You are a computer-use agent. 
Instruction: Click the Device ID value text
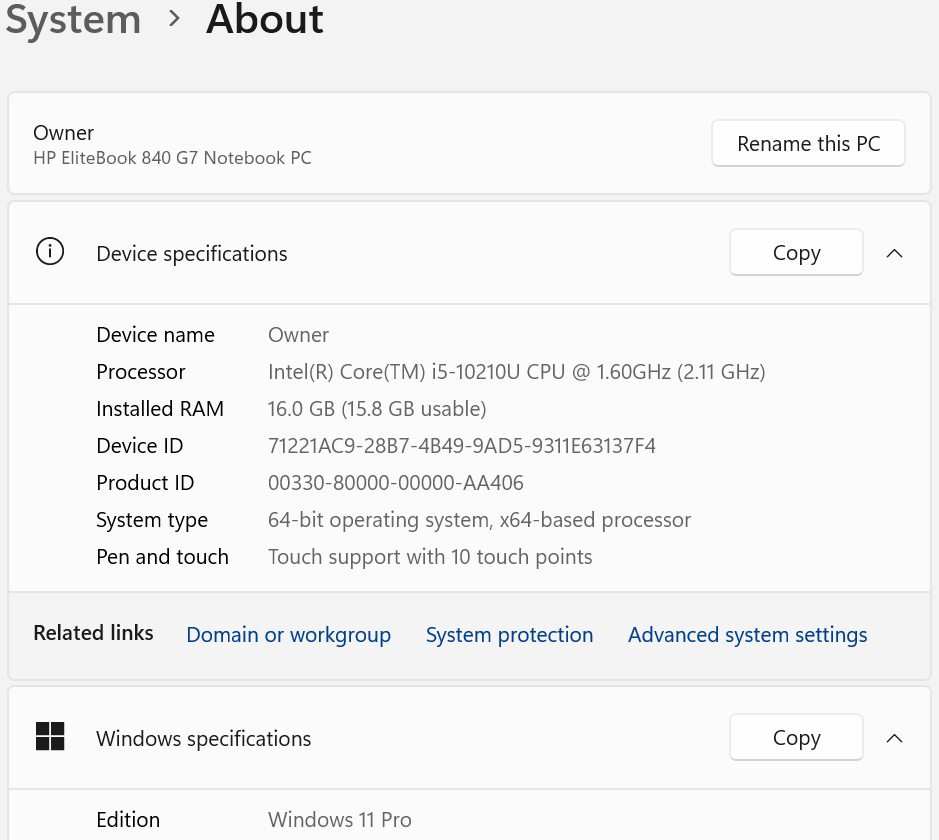pyautogui.click(x=461, y=446)
